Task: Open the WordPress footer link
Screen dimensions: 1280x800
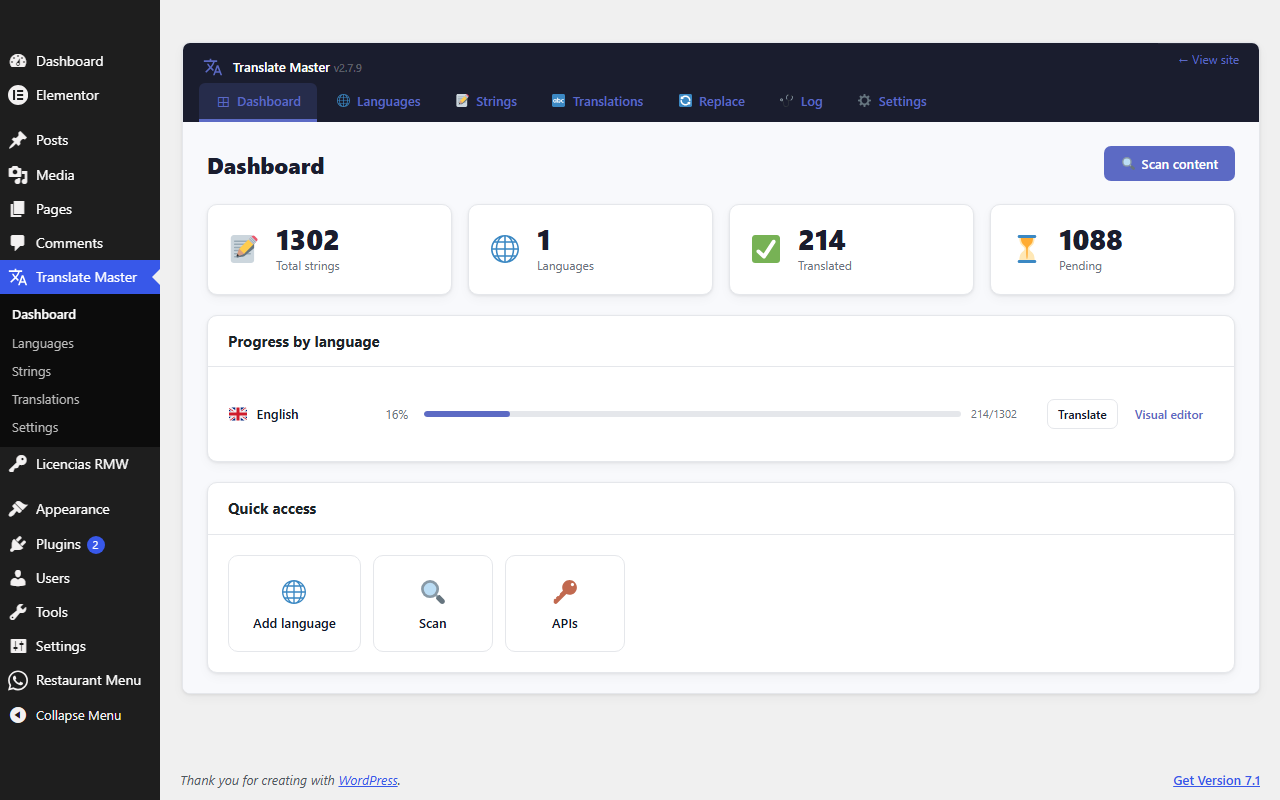Action: (368, 780)
